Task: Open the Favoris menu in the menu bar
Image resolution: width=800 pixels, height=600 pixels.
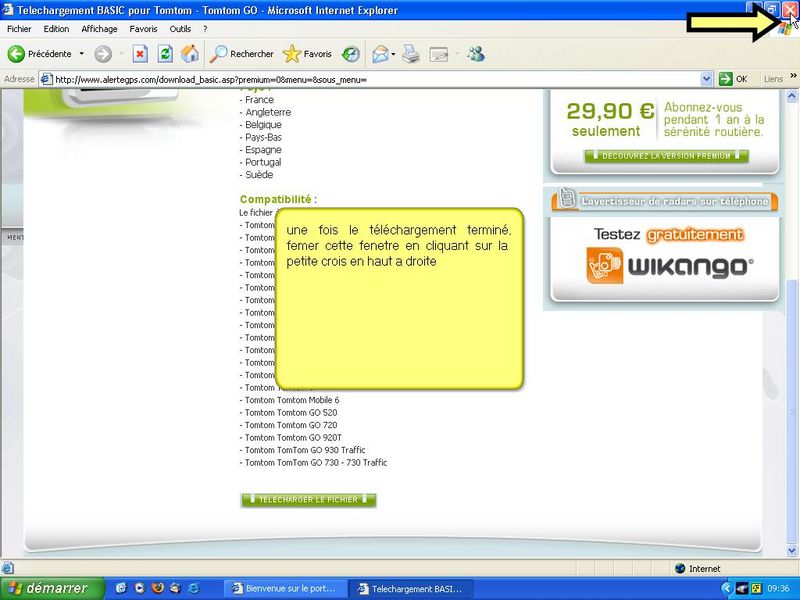Action: [x=143, y=29]
